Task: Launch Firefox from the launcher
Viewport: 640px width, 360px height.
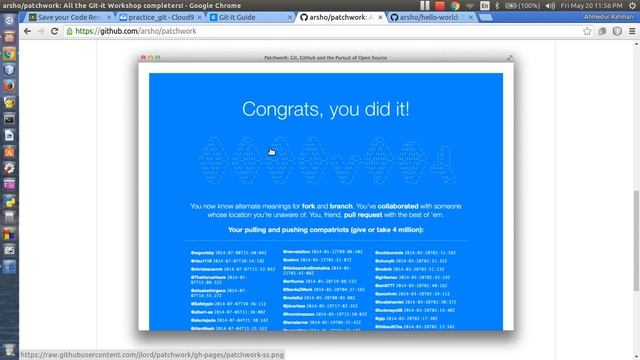Action: coord(9,86)
